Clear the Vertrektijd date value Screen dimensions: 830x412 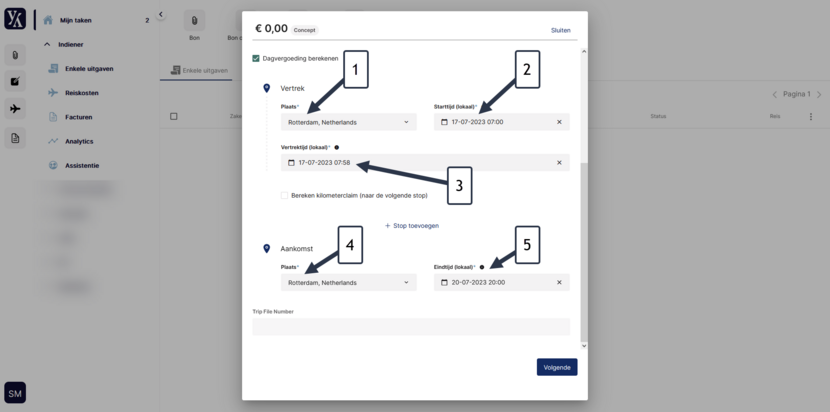click(x=559, y=163)
